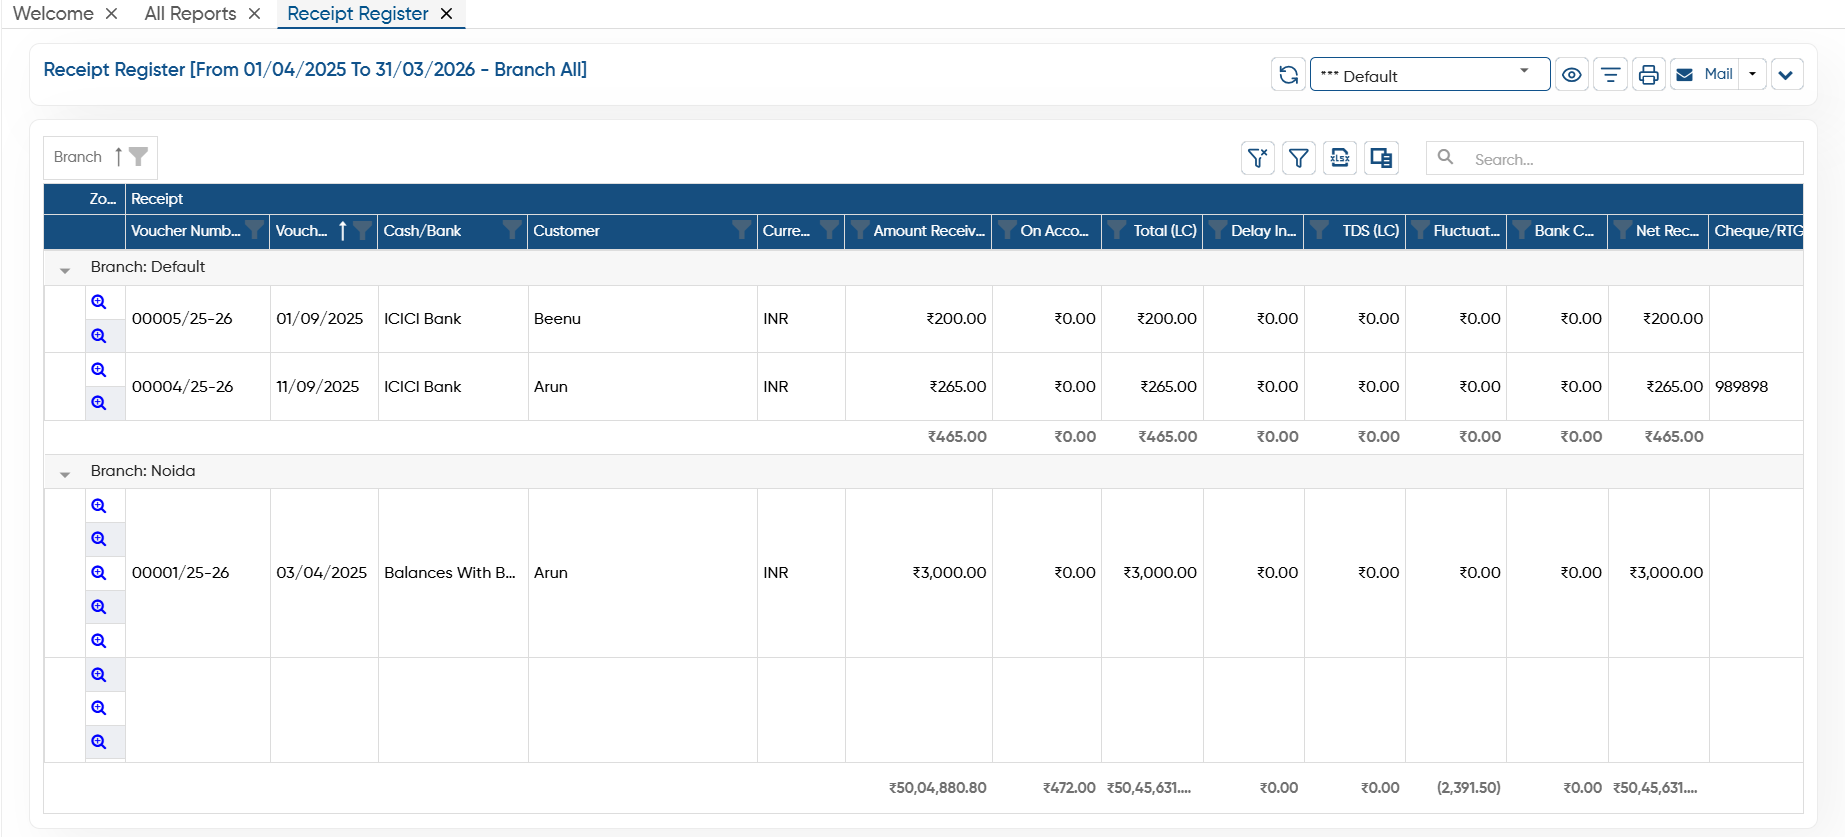Collapse the Branch: Default group
The width and height of the screenshot is (1845, 837).
pos(65,269)
